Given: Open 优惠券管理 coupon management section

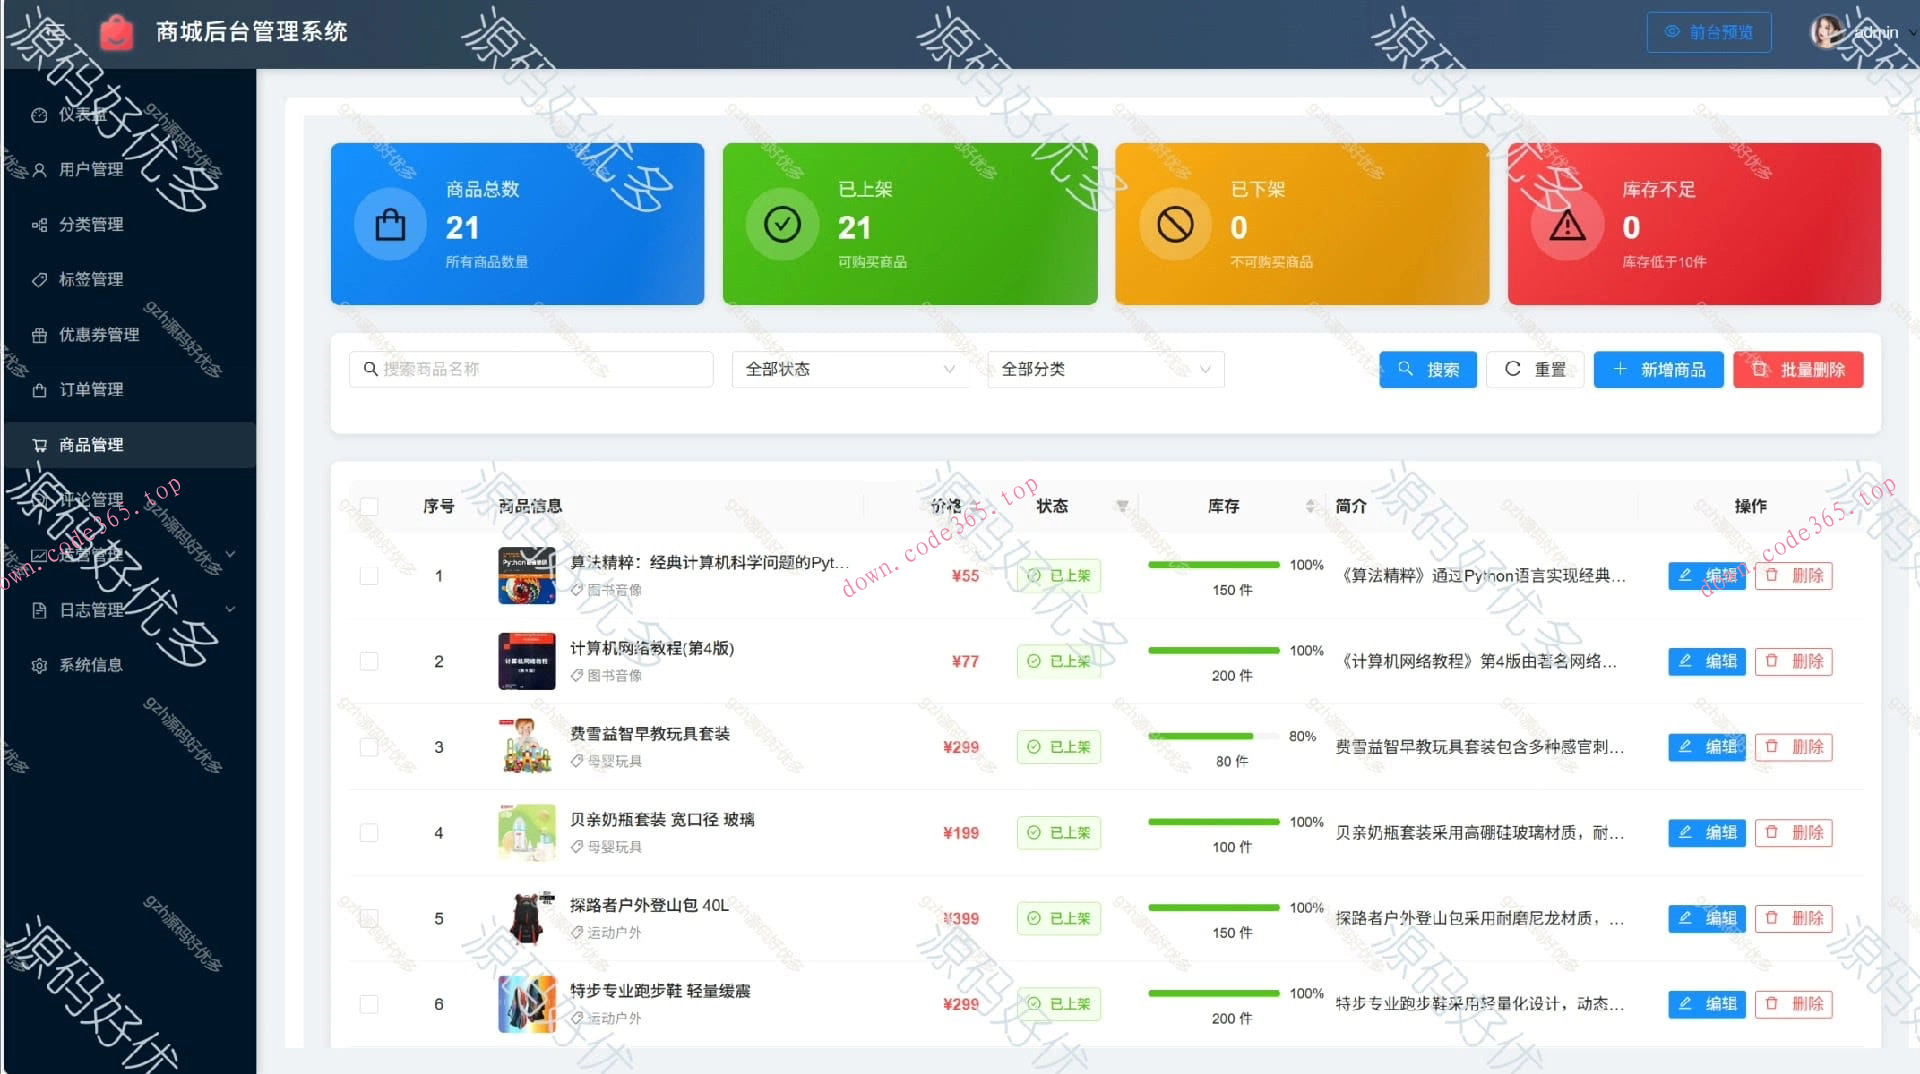Looking at the screenshot, I should coord(38,334).
